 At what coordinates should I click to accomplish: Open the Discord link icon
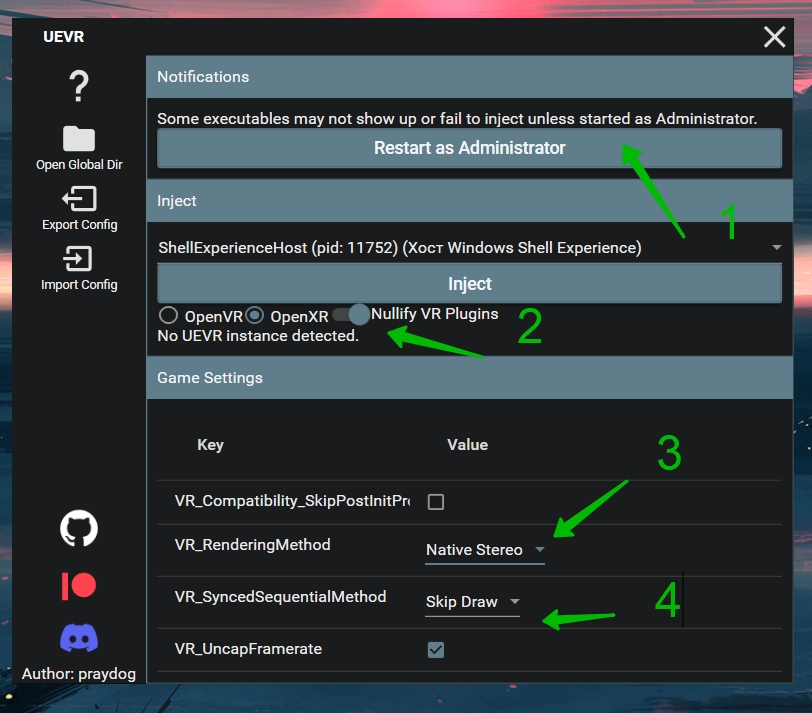(x=79, y=638)
